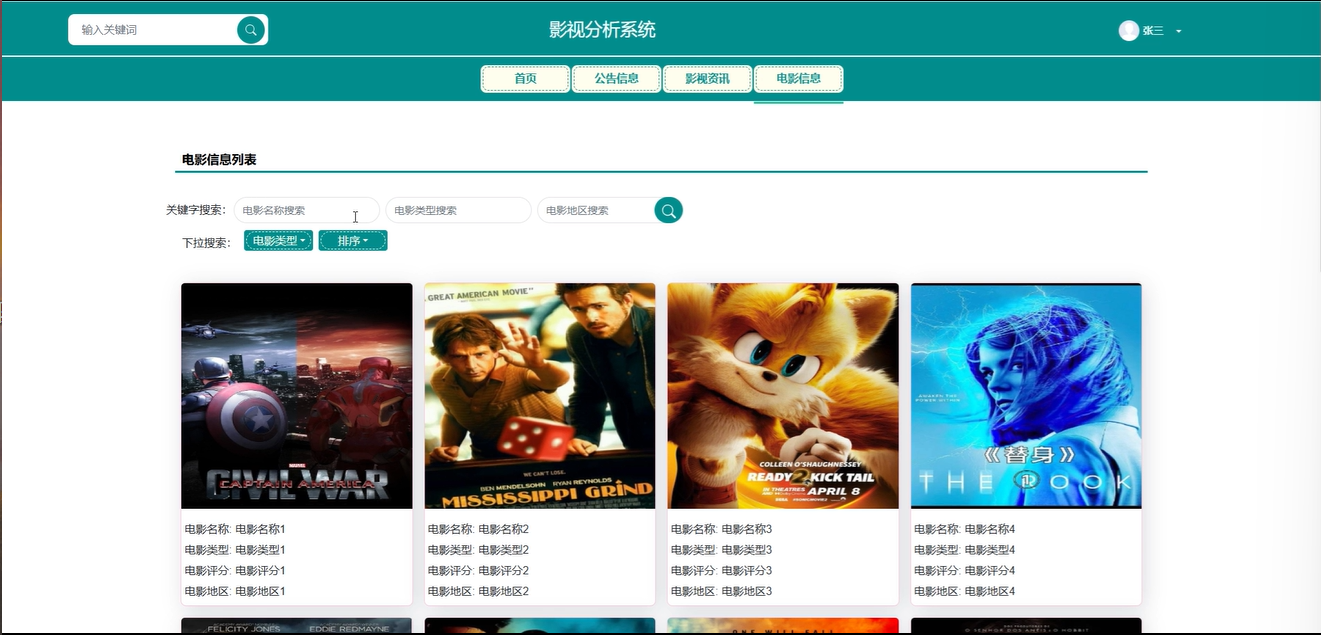The width and height of the screenshot is (1321, 635).
Task: Select the 电影信息 tab
Action: [799, 79]
